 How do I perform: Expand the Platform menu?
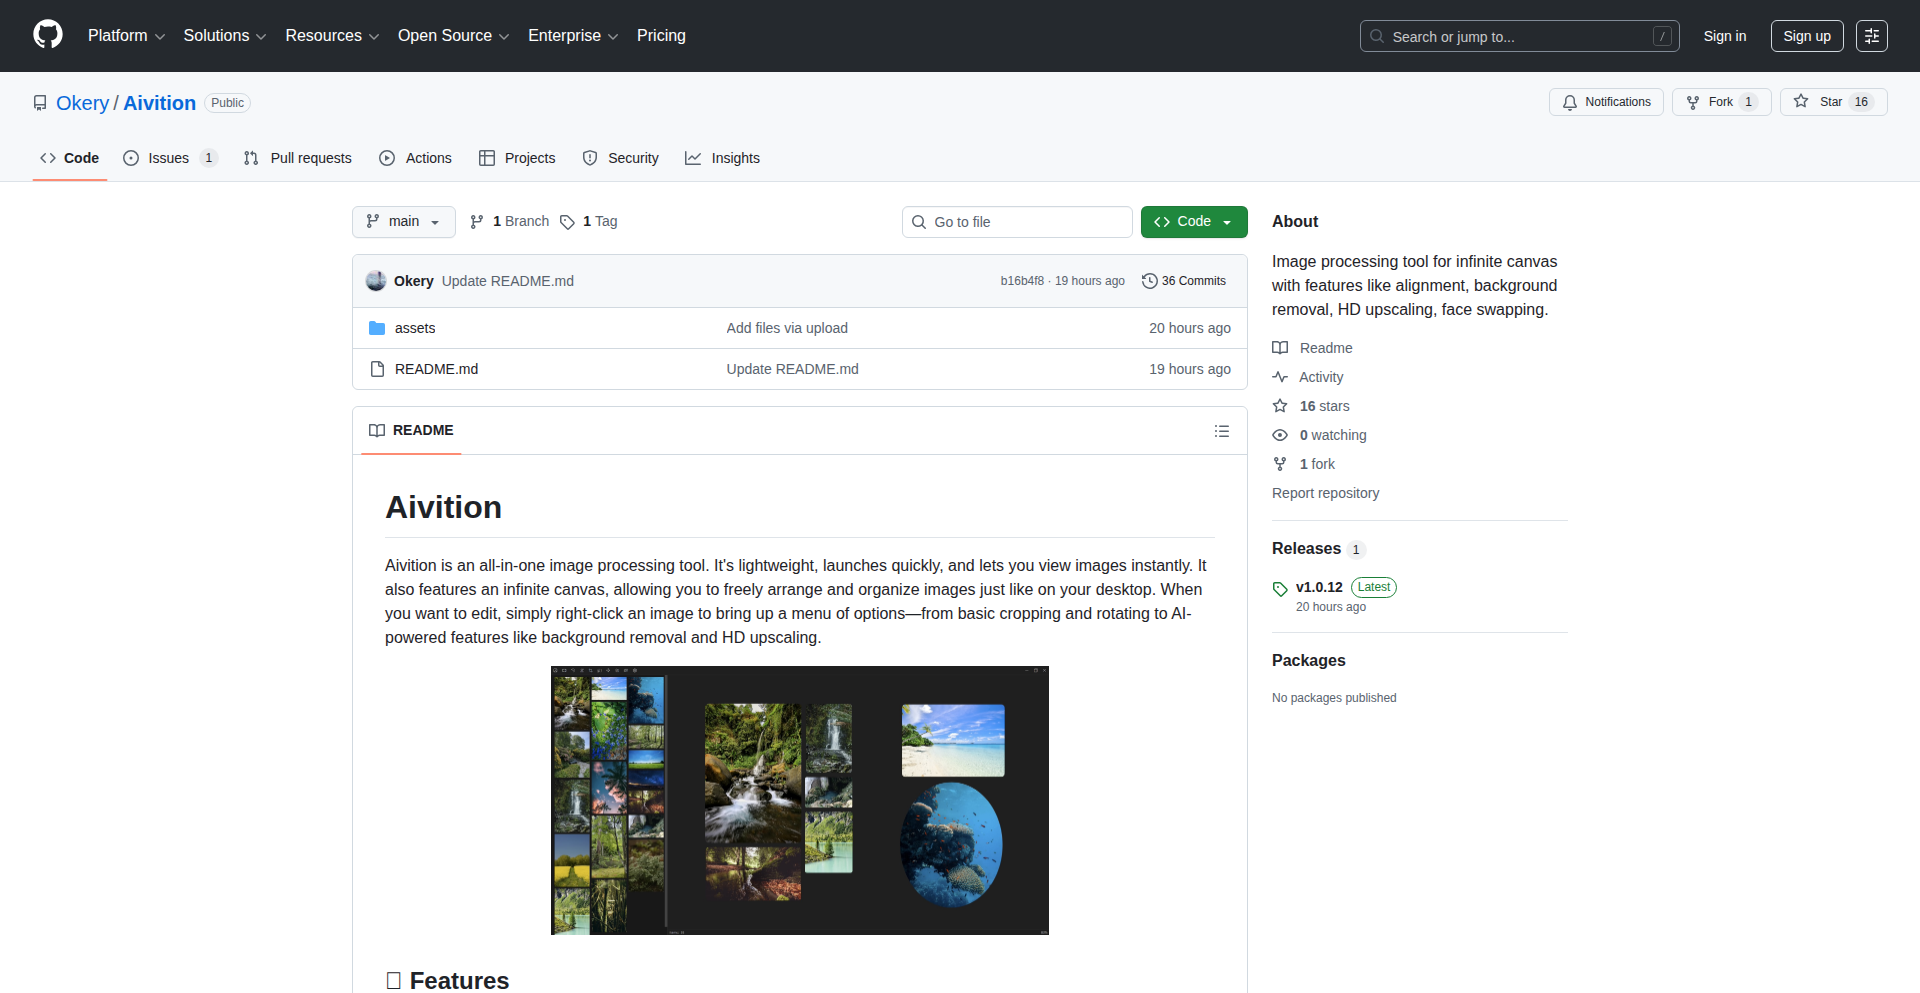tap(126, 36)
